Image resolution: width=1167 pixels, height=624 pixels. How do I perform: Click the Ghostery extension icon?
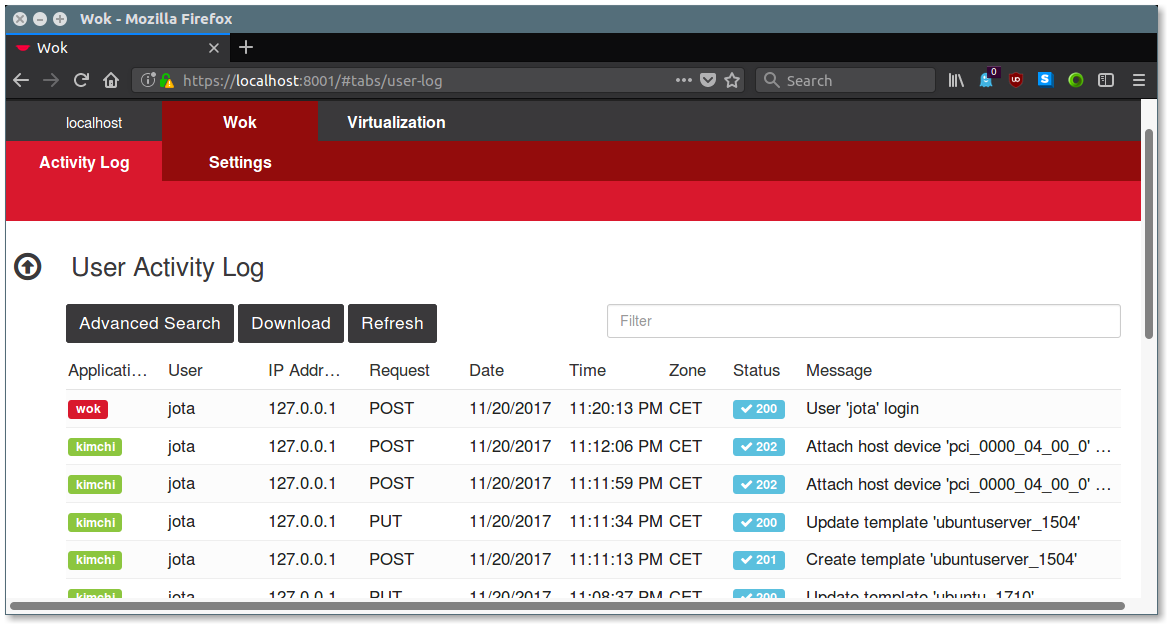[x=987, y=79]
